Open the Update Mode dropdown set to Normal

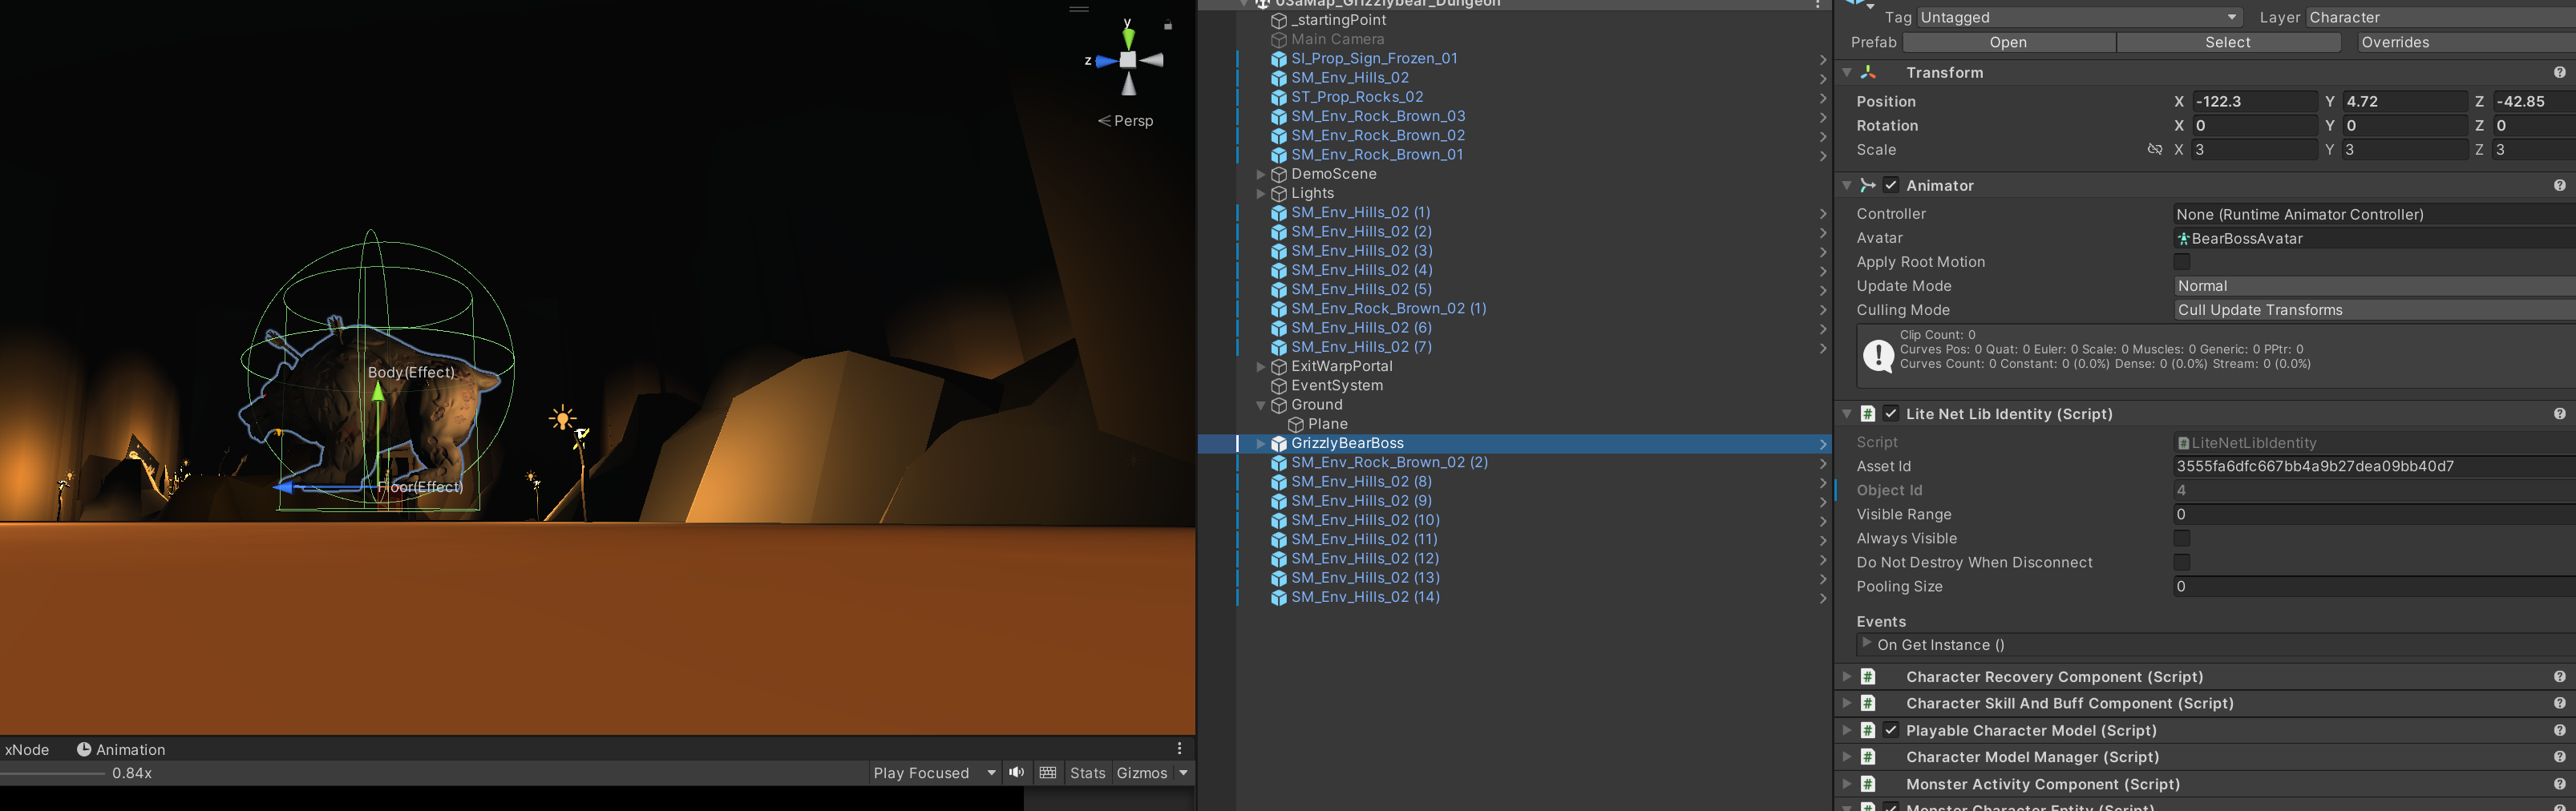[x=2370, y=286]
